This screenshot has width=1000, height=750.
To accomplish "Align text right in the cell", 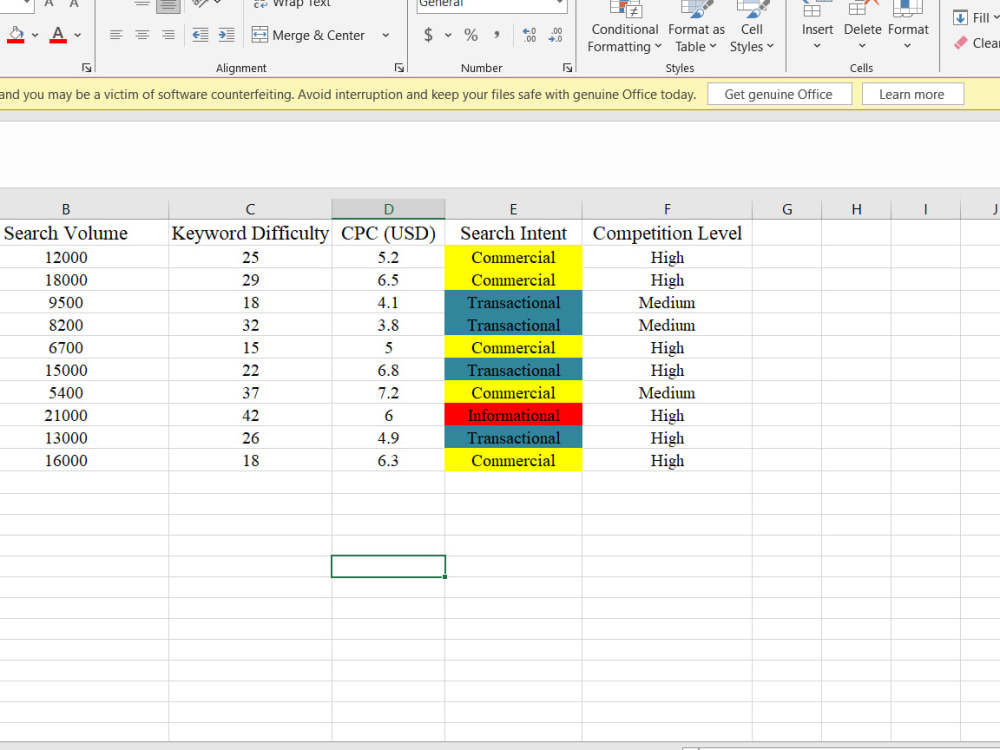I will (168, 35).
